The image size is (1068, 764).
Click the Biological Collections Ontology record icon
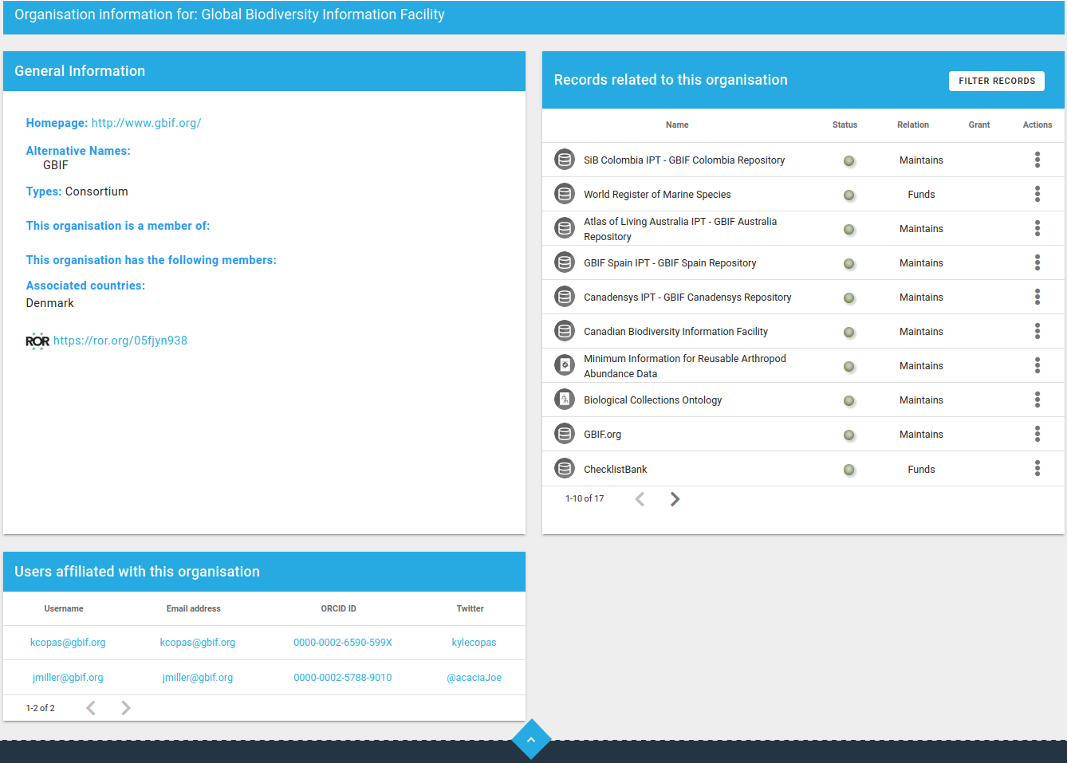pyautogui.click(x=564, y=400)
